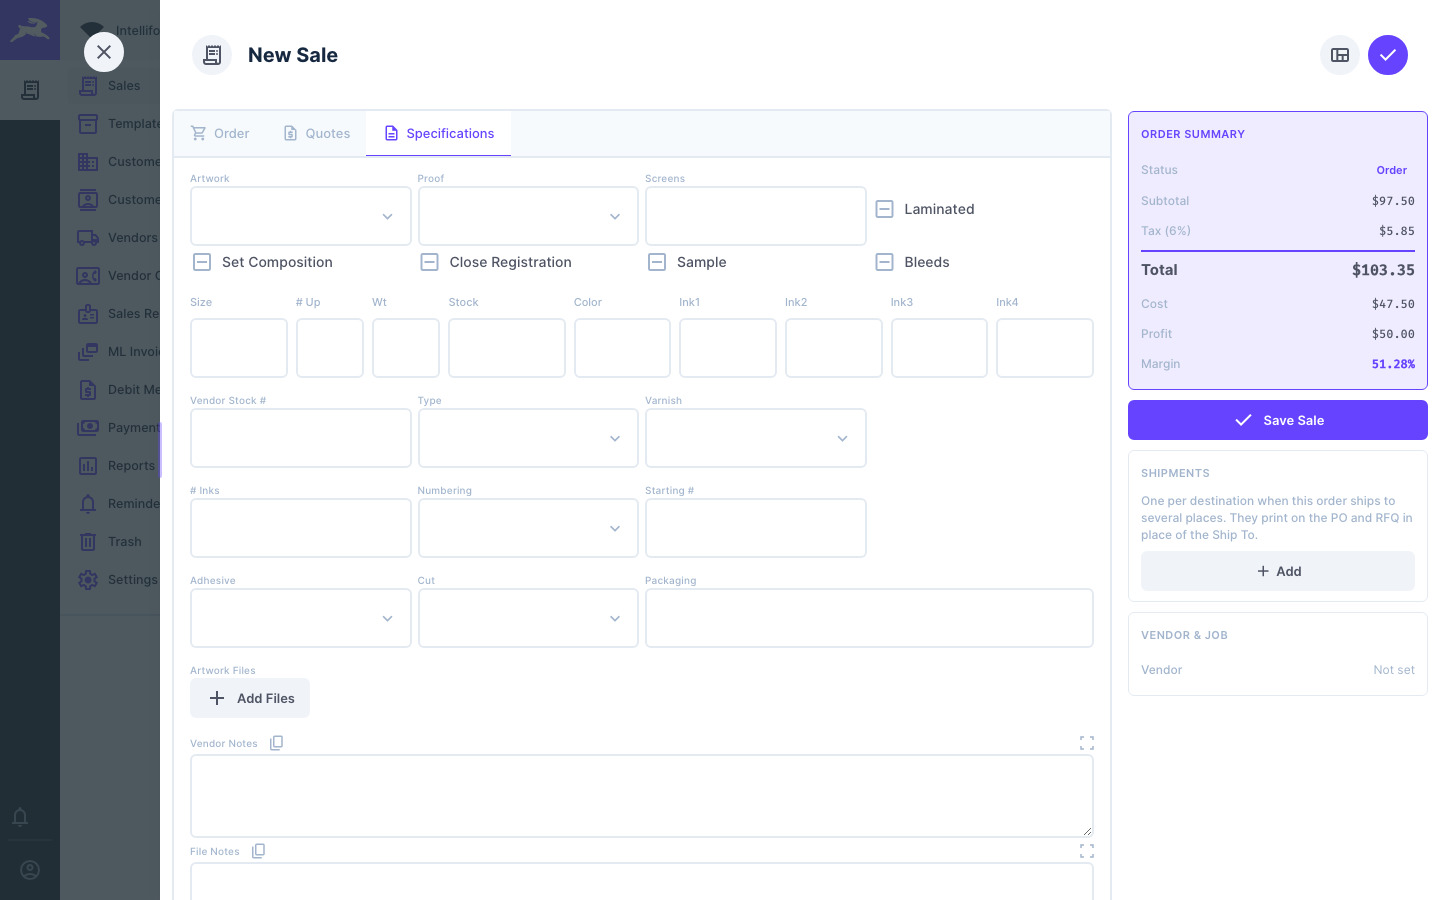The image size is (1440, 900).
Task: Click the New Sale receipt header icon
Action: click(212, 55)
